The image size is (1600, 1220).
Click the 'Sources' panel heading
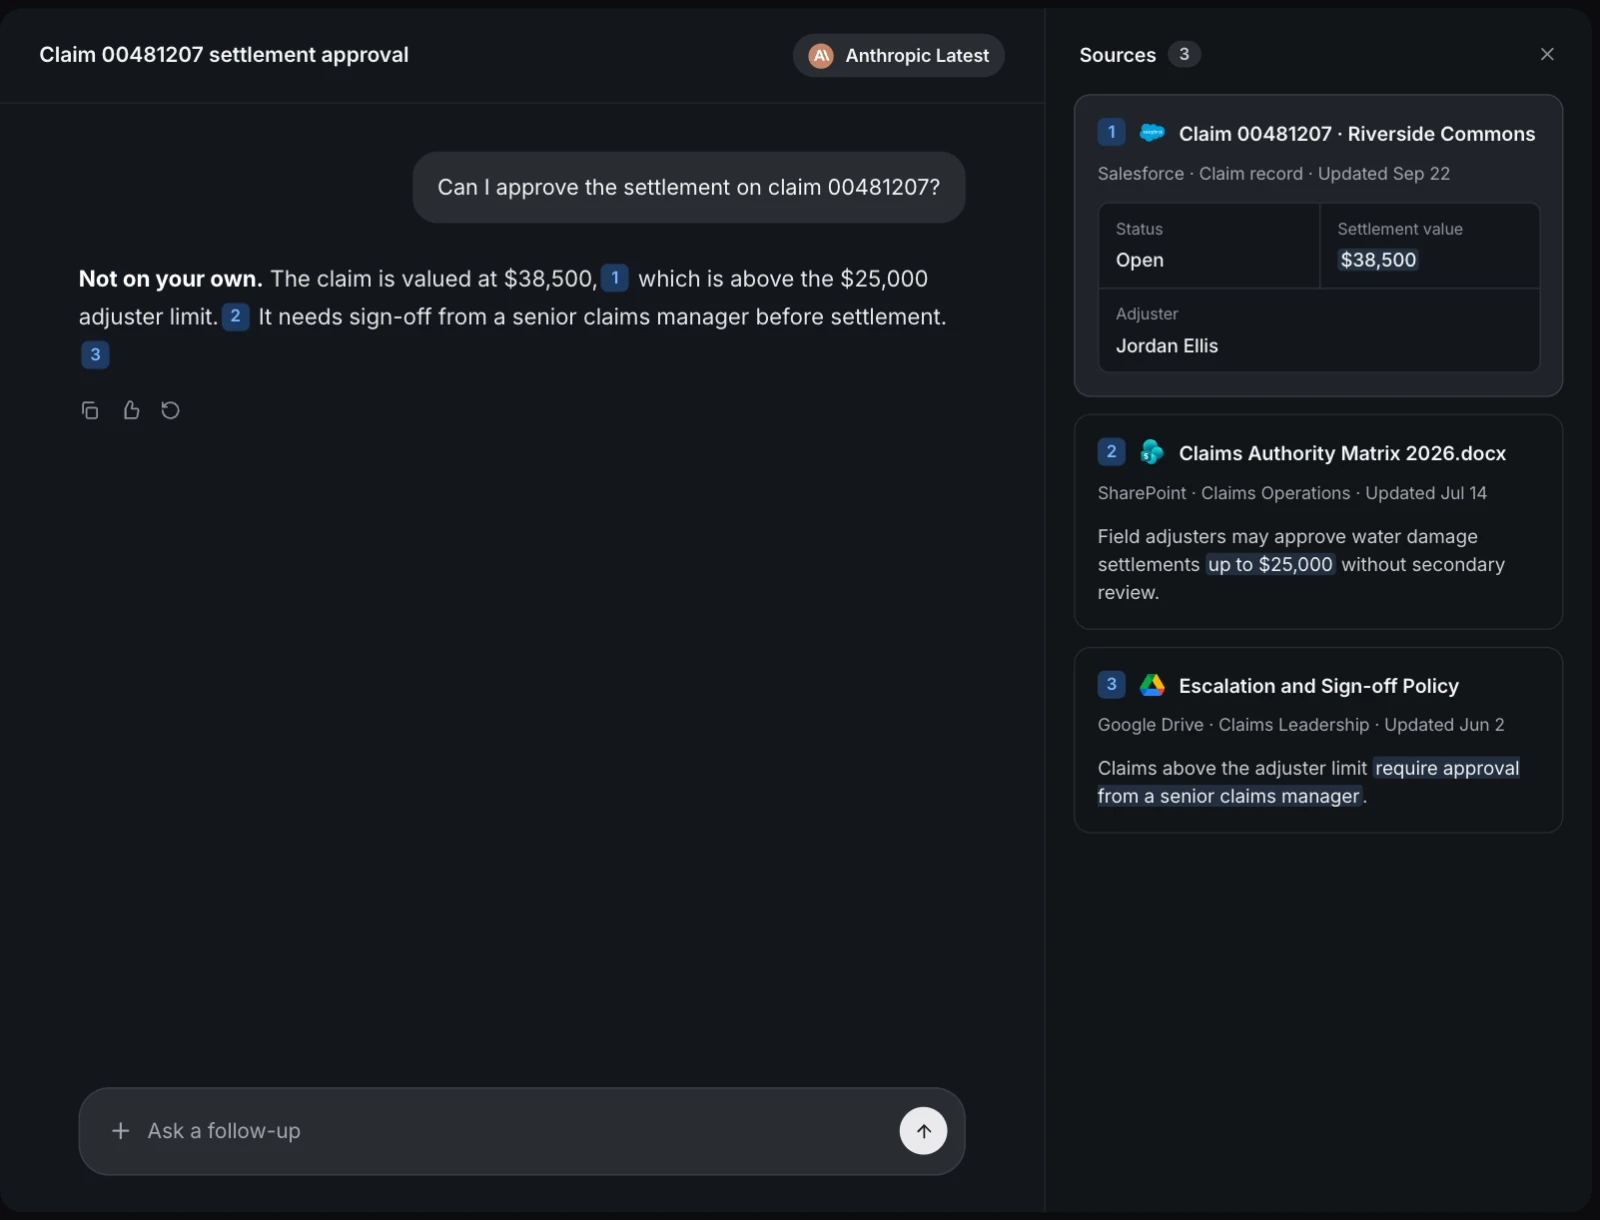coord(1118,55)
